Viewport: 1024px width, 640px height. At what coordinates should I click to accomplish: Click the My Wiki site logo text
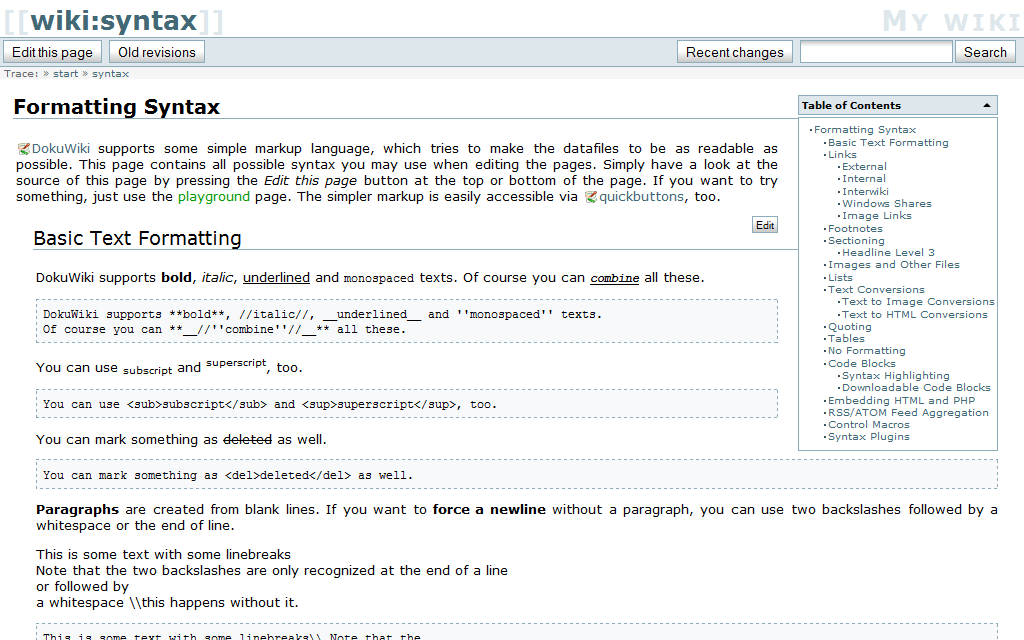(951, 21)
